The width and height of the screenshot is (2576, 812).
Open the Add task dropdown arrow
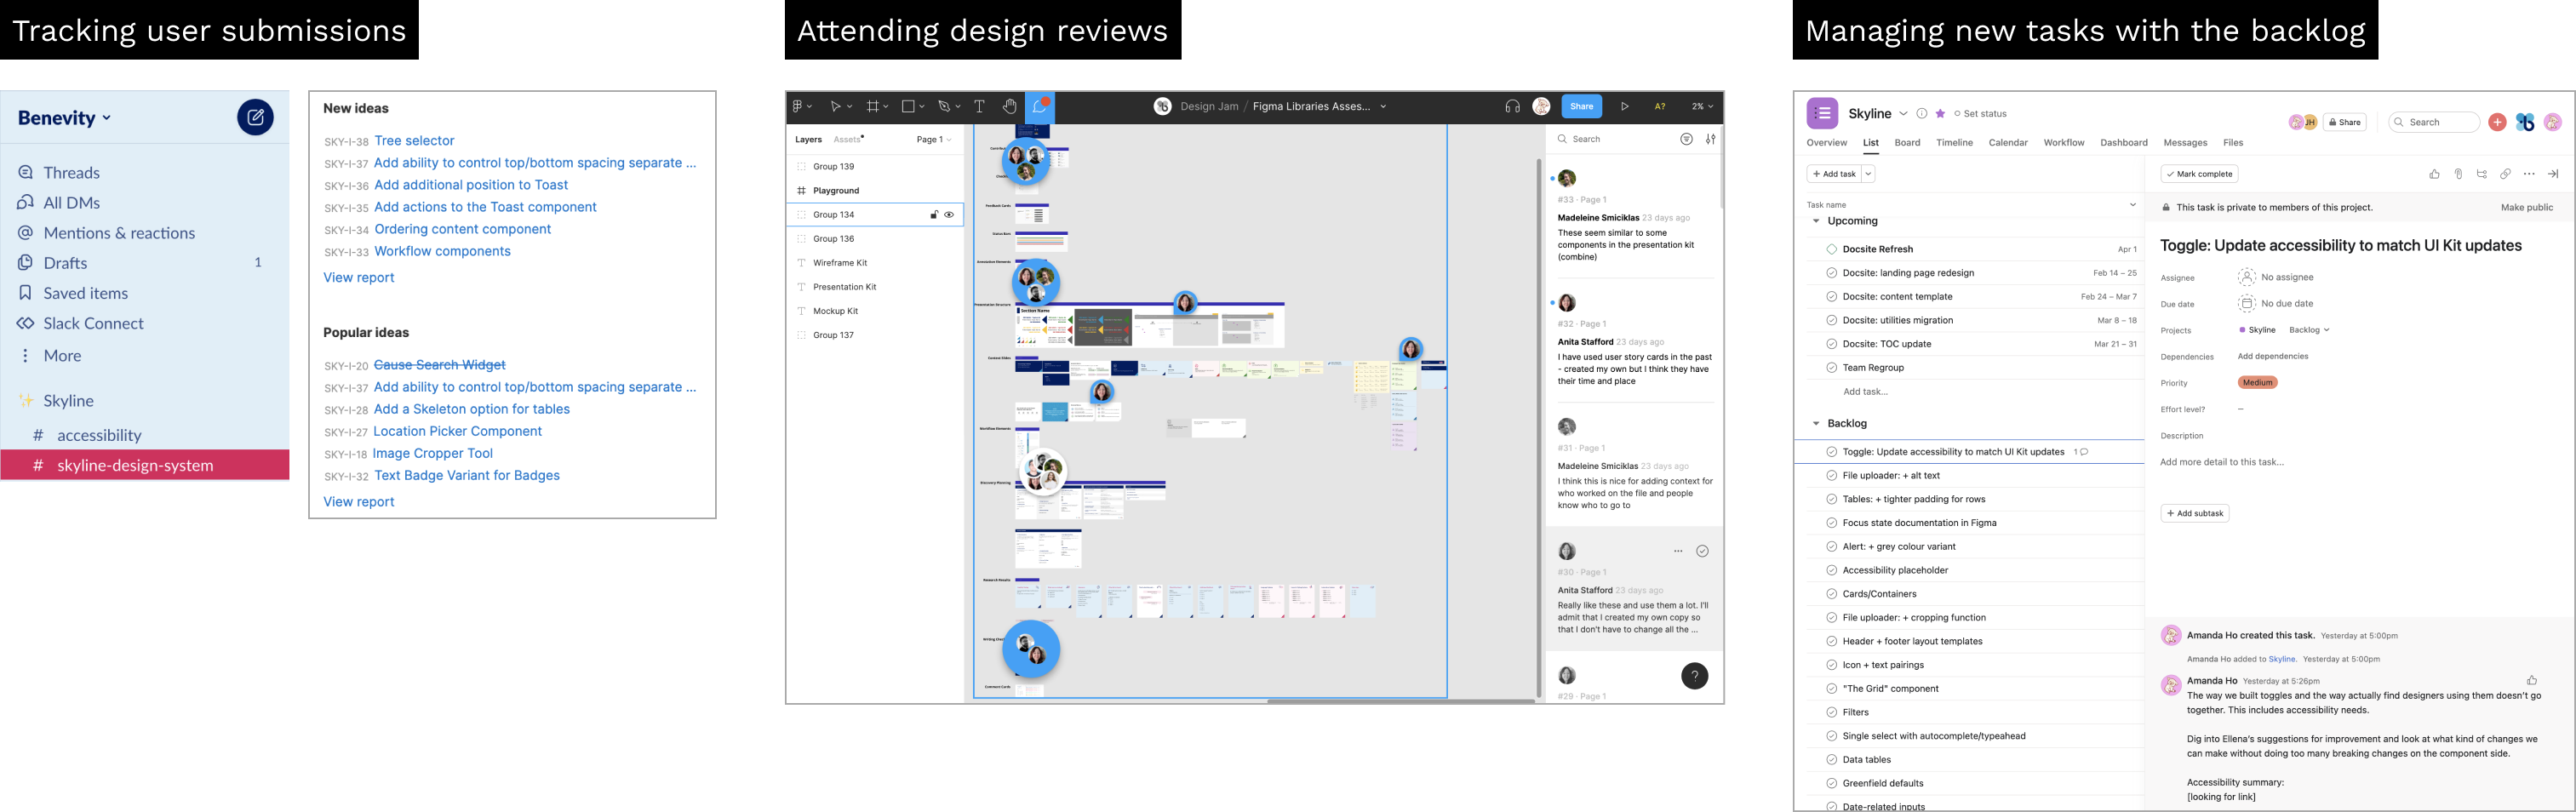coord(1867,174)
